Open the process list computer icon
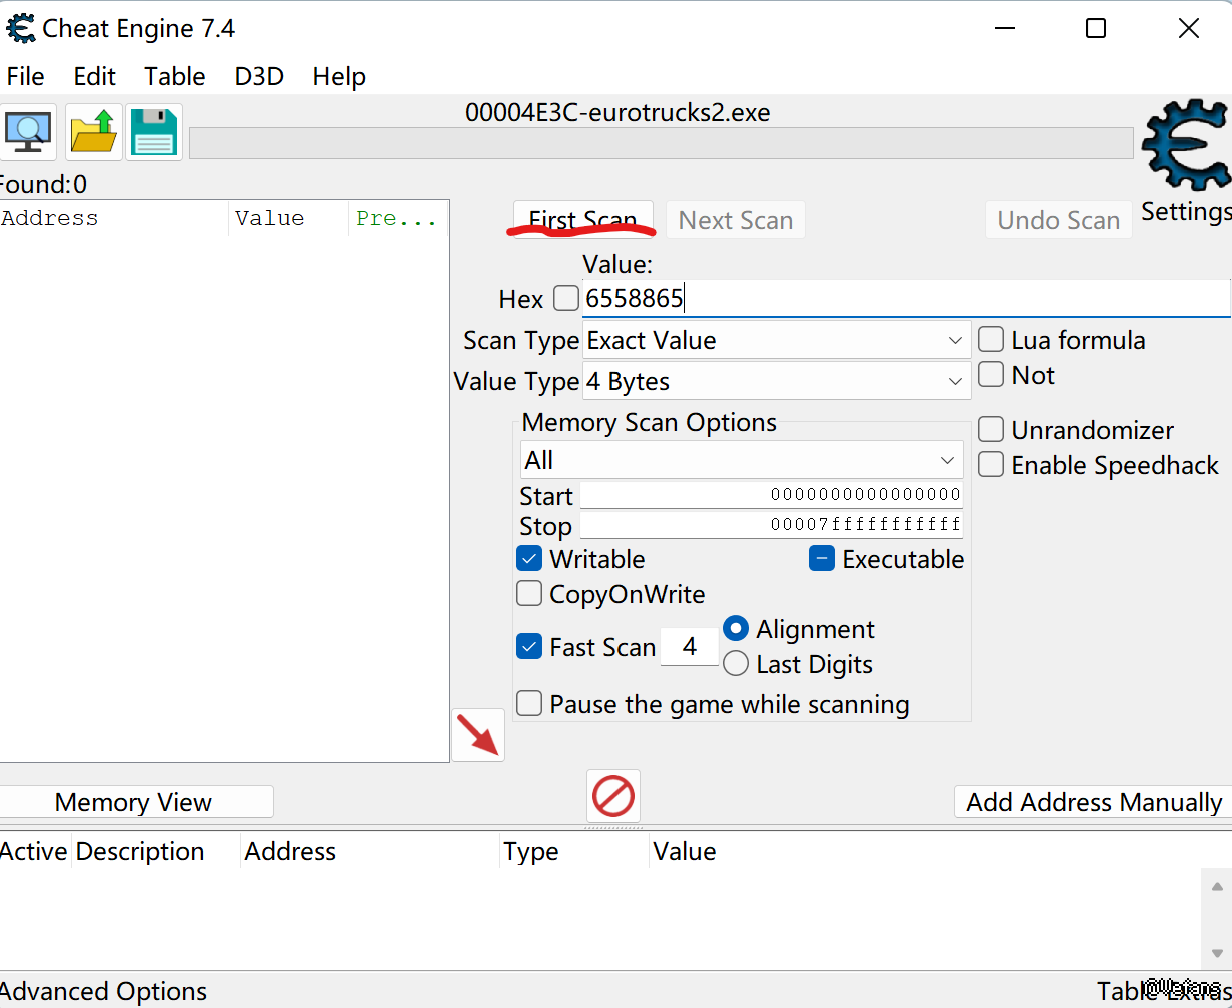This screenshot has width=1232, height=1008. [27, 132]
